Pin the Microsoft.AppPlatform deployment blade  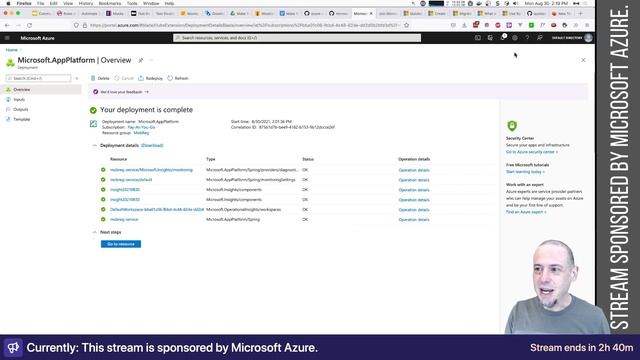pyautogui.click(x=141, y=60)
